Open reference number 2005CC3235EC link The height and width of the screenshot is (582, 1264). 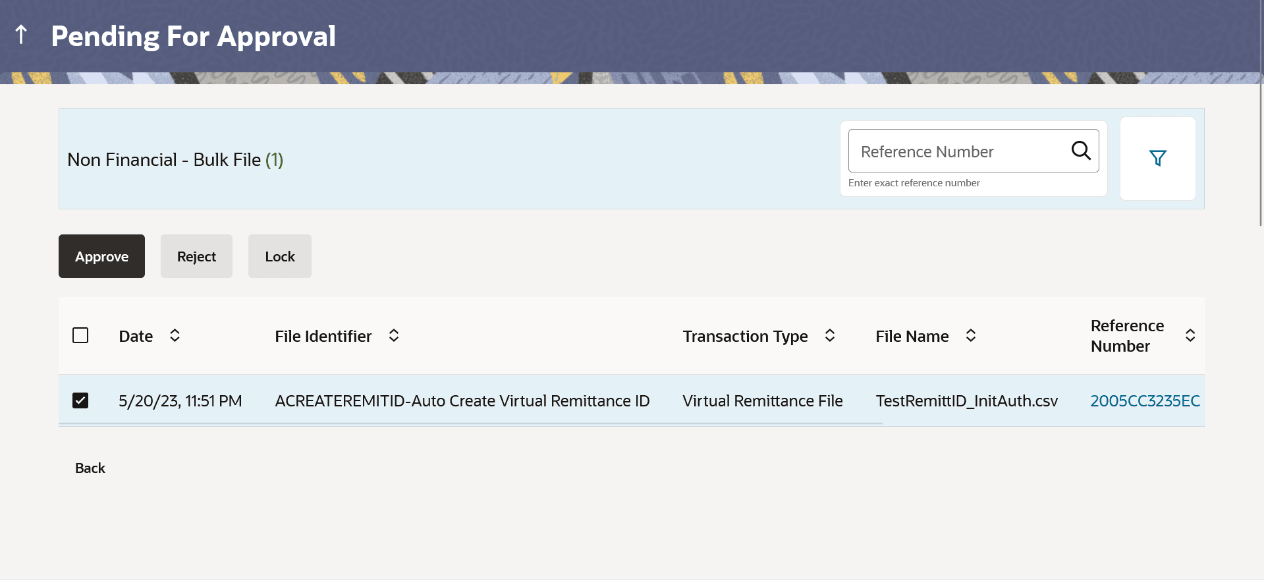[1145, 401]
